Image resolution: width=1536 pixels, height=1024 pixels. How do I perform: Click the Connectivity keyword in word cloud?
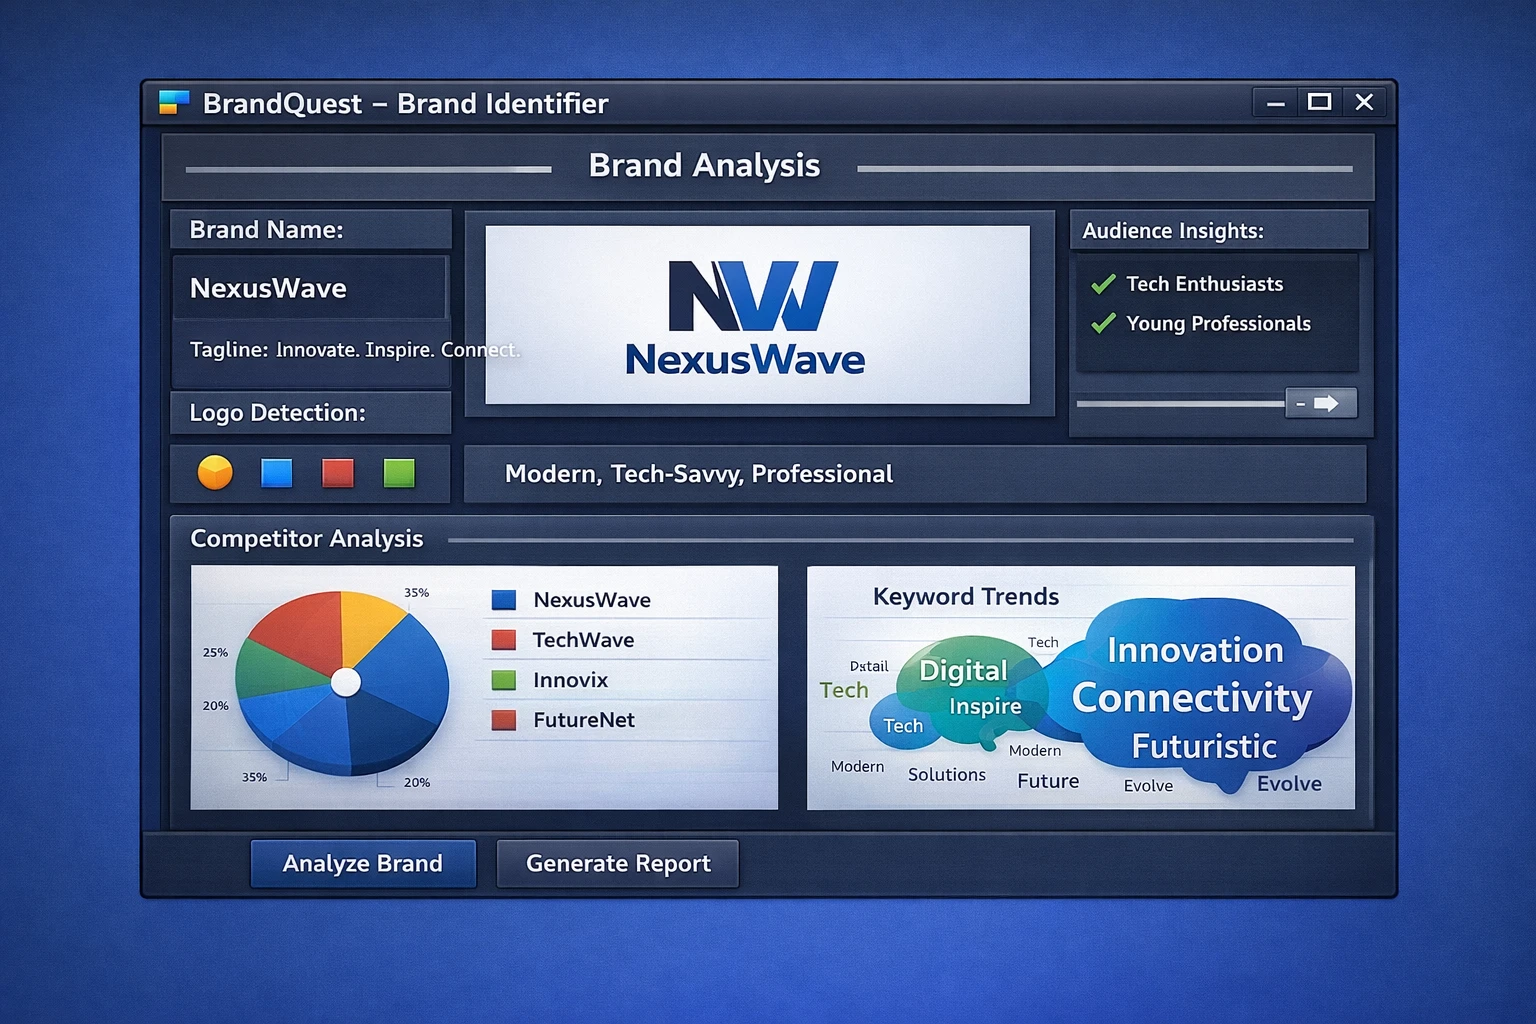(1191, 698)
